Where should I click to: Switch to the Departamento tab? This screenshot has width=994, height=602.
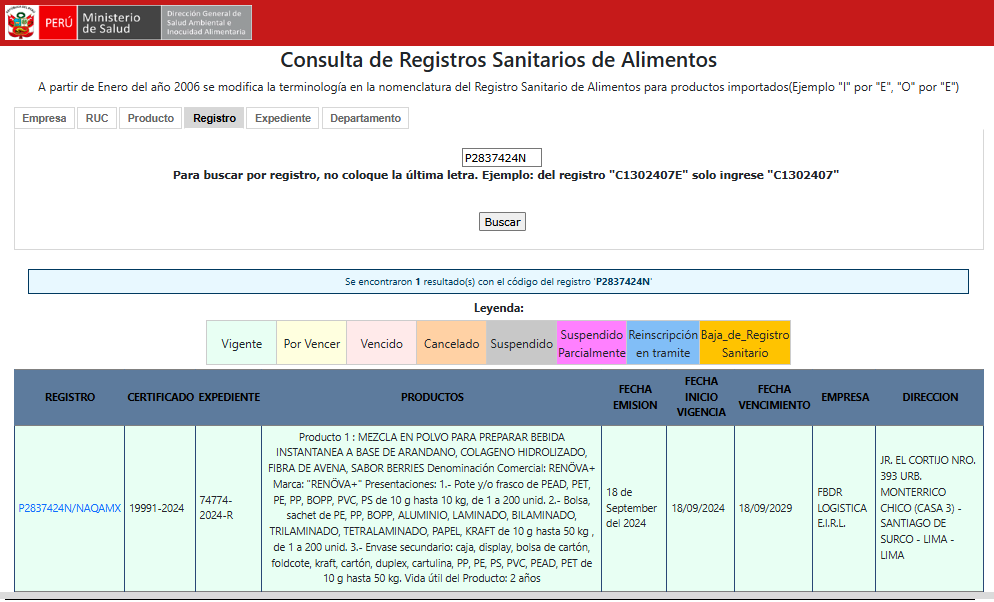(365, 118)
